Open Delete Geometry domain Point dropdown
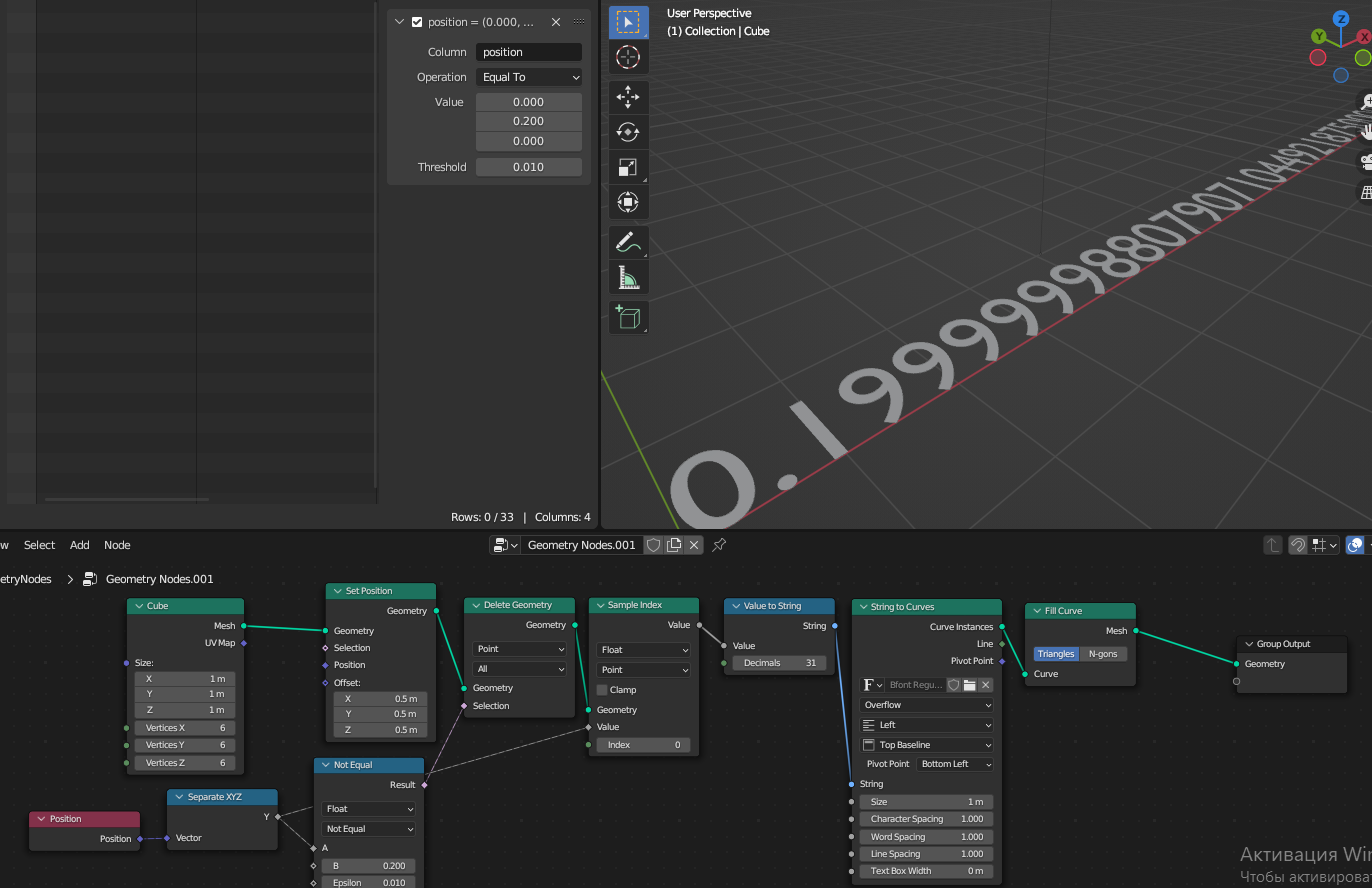 point(520,649)
